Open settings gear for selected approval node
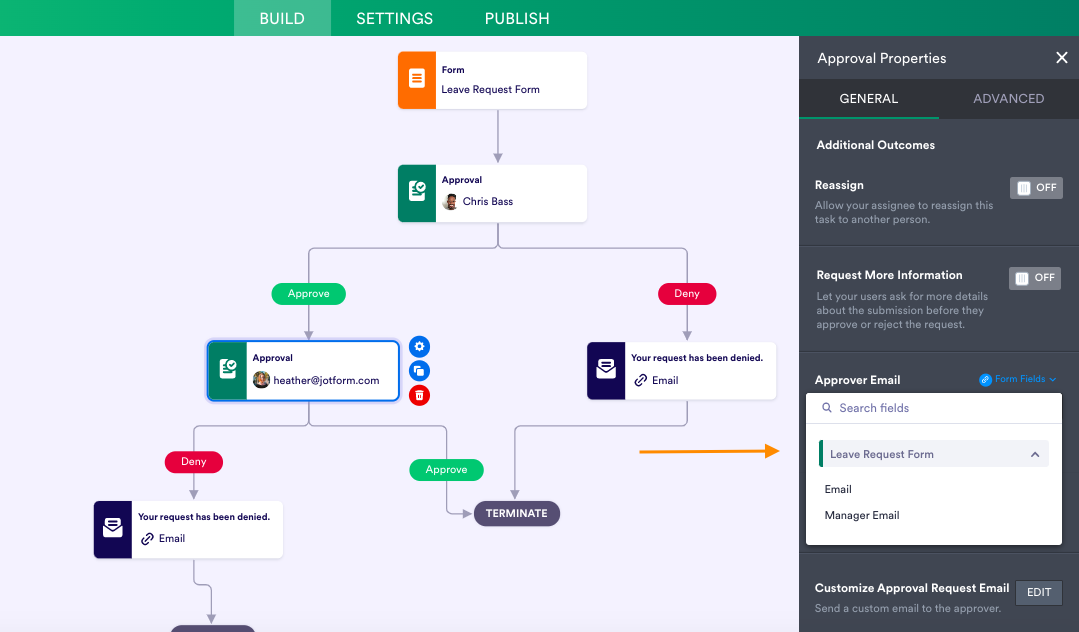The width and height of the screenshot is (1079, 632). (x=420, y=346)
